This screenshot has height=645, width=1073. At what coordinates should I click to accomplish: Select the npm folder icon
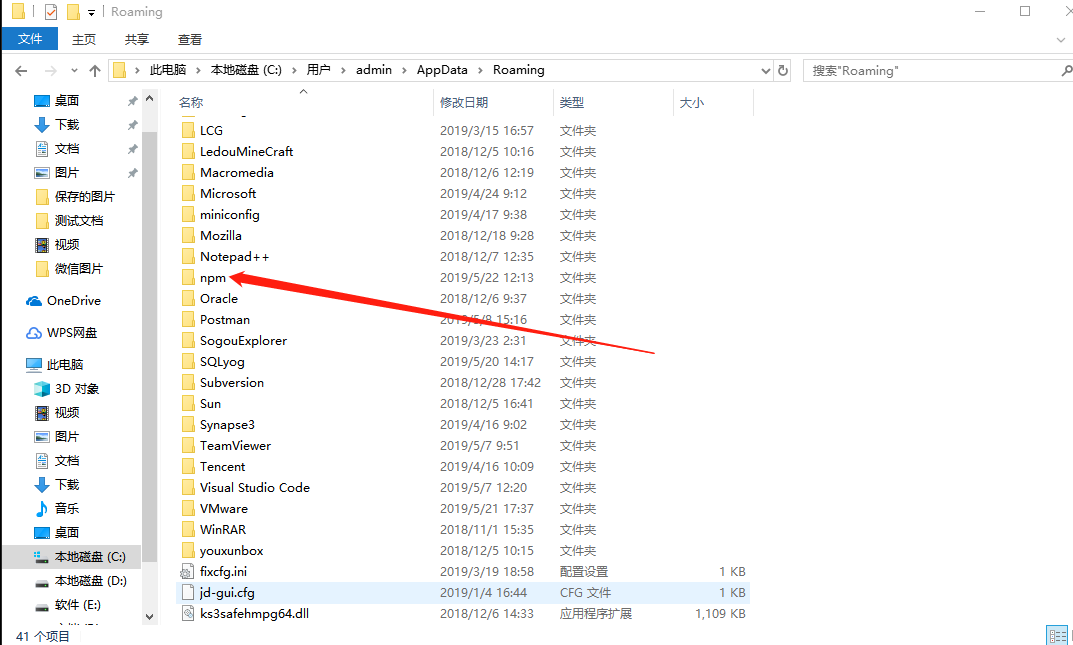[188, 277]
